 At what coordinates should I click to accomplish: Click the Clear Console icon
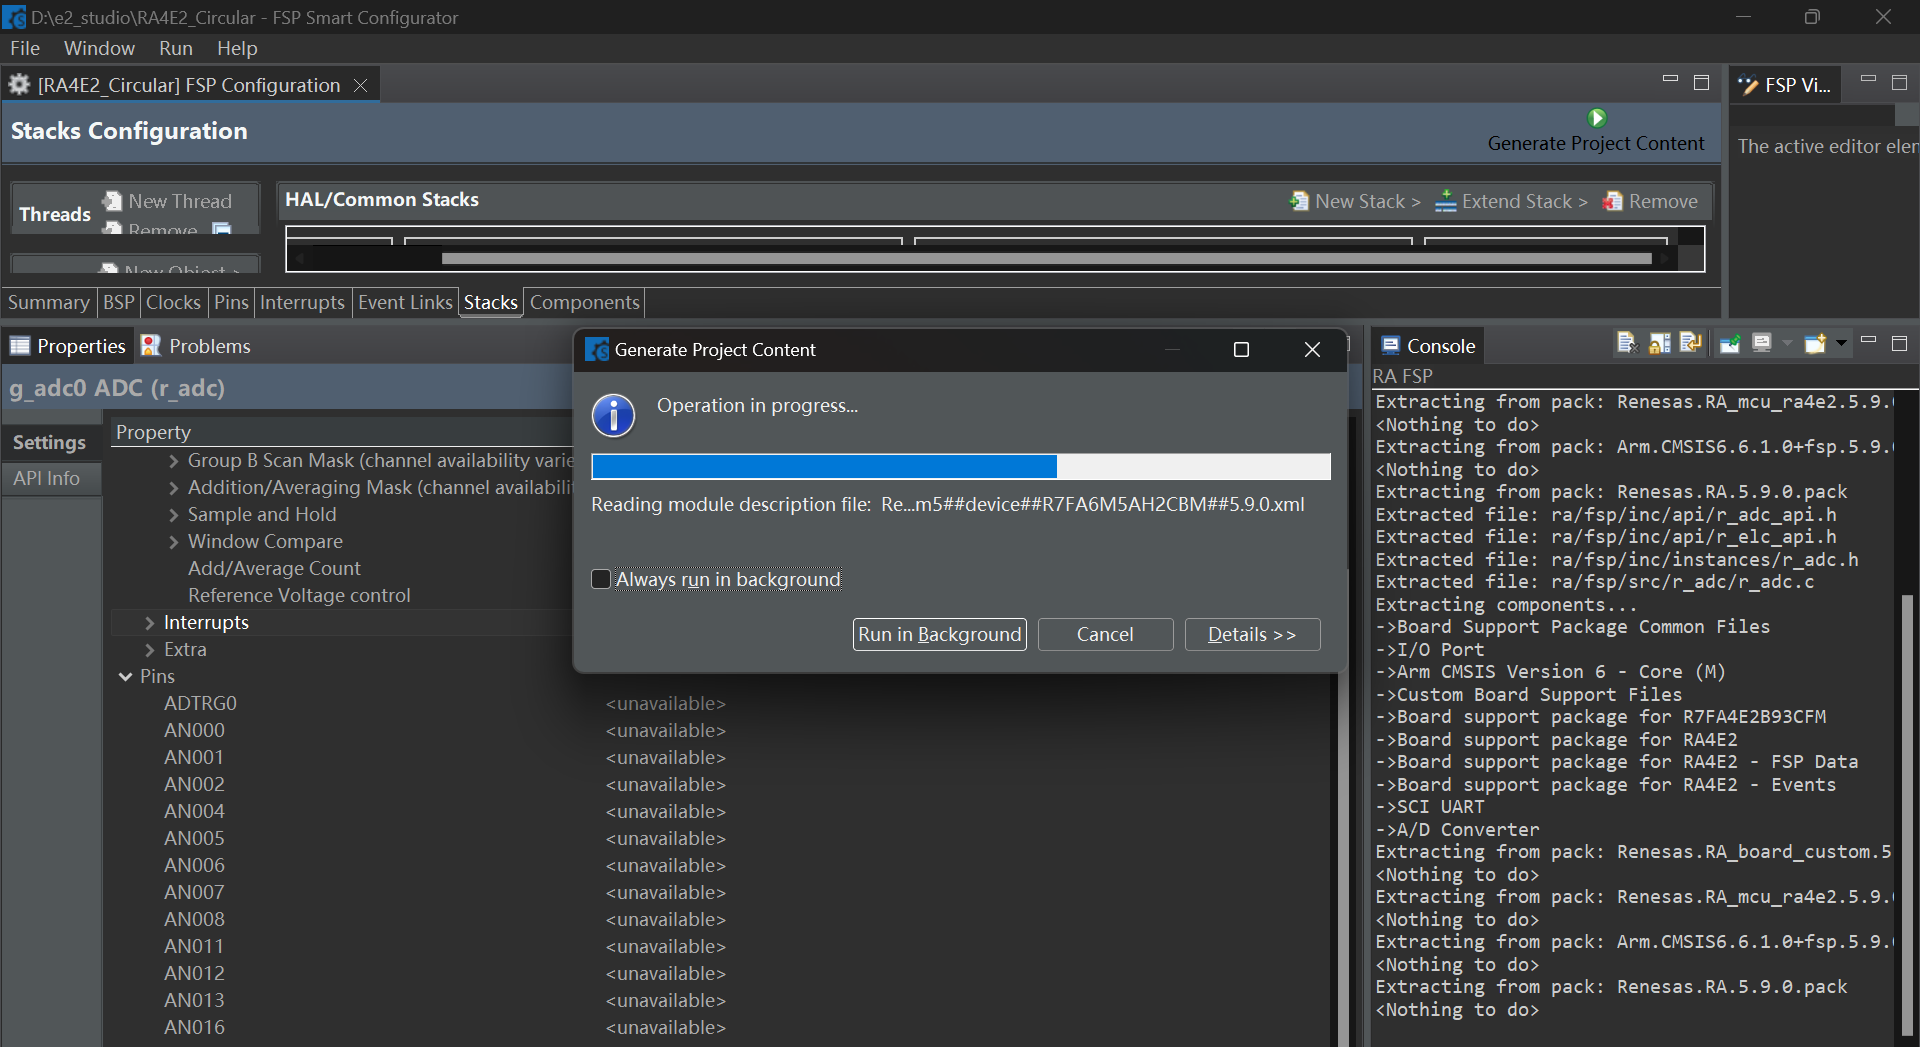point(1627,344)
